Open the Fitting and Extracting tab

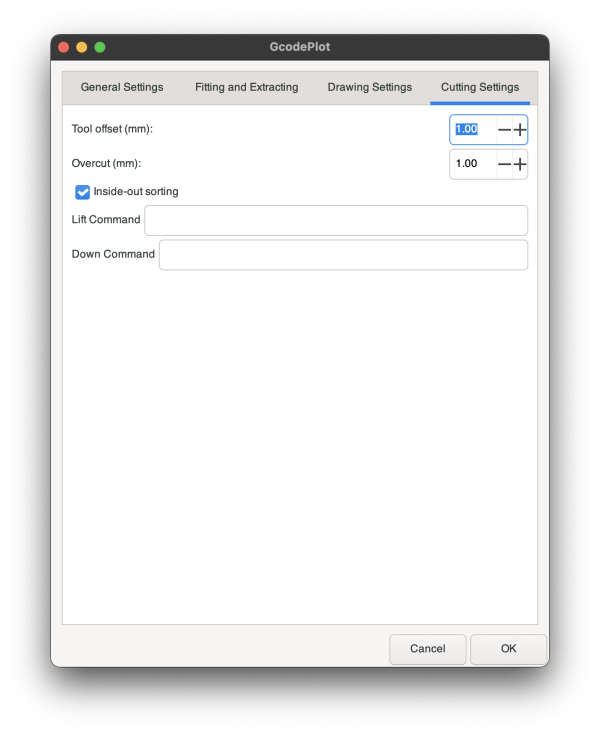point(246,87)
